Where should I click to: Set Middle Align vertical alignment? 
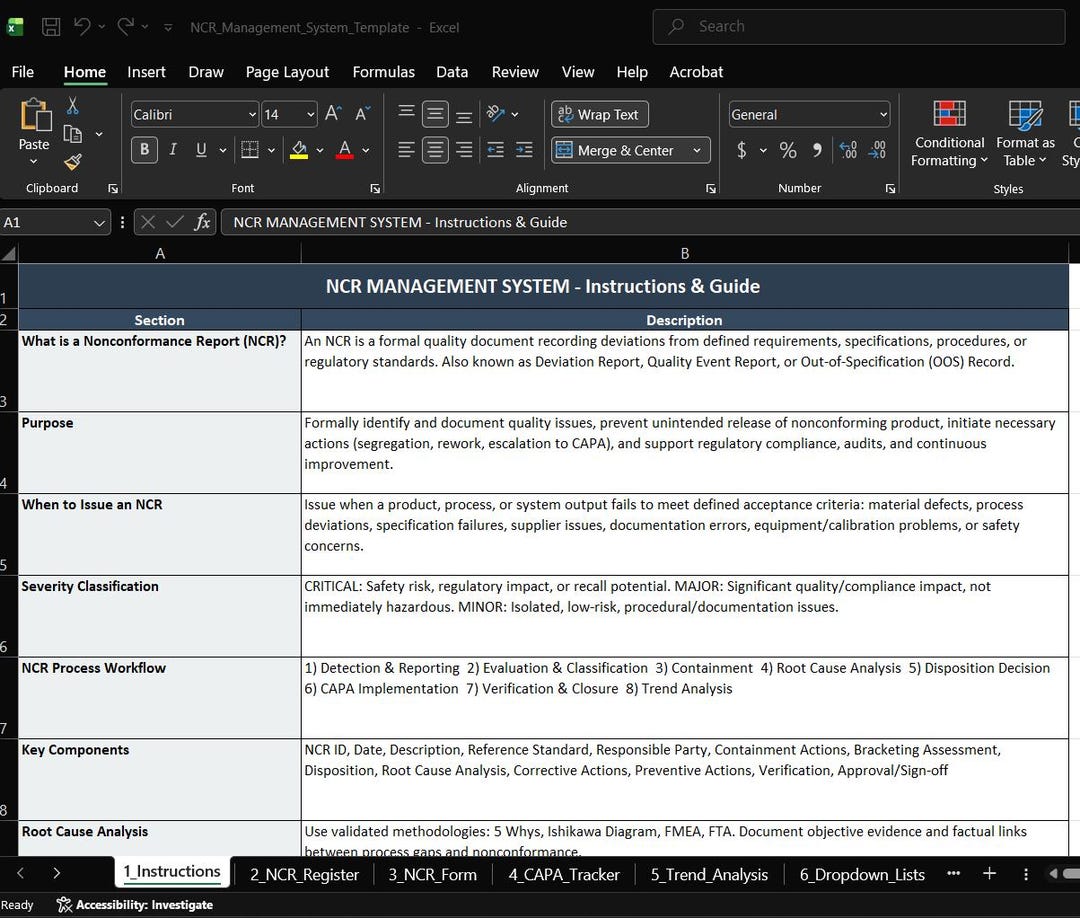[435, 114]
